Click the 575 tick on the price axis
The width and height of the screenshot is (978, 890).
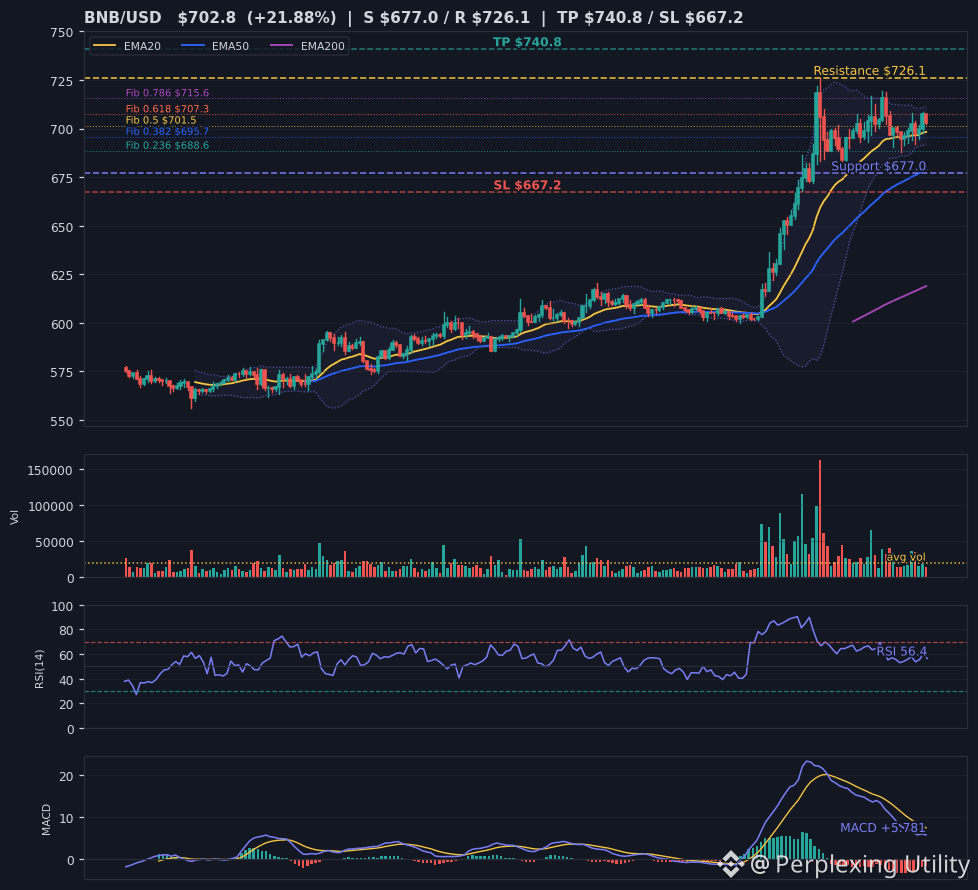click(x=62, y=372)
